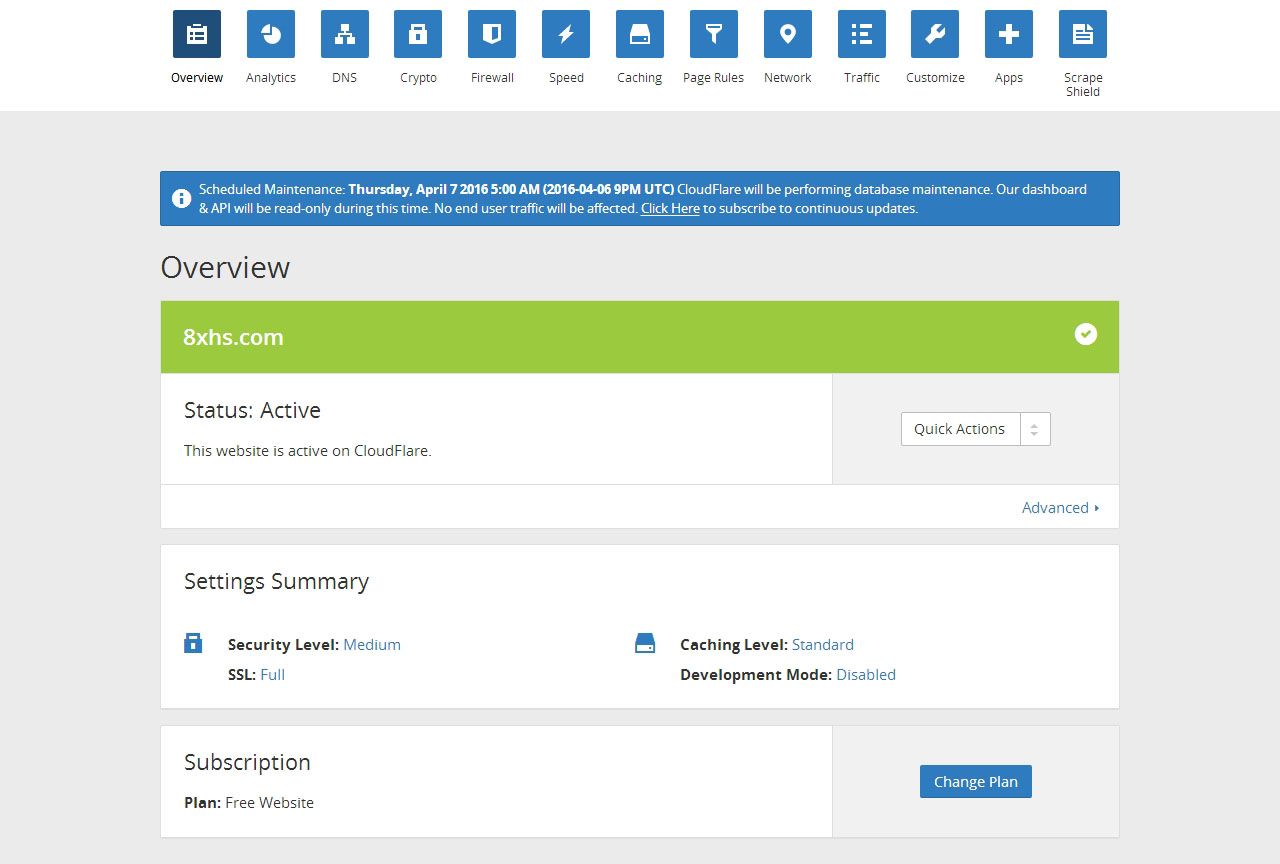Open the Apps plus icon
The width and height of the screenshot is (1280, 864).
tap(1009, 34)
